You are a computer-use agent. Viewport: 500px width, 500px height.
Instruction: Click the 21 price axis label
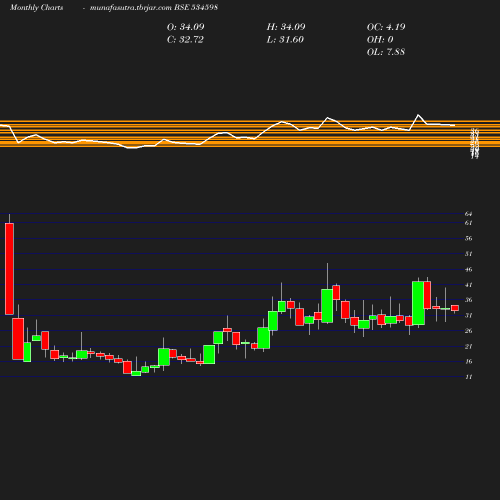point(468,346)
